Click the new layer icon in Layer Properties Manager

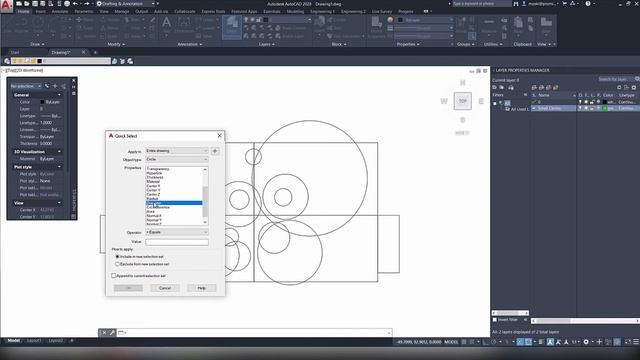534,87
